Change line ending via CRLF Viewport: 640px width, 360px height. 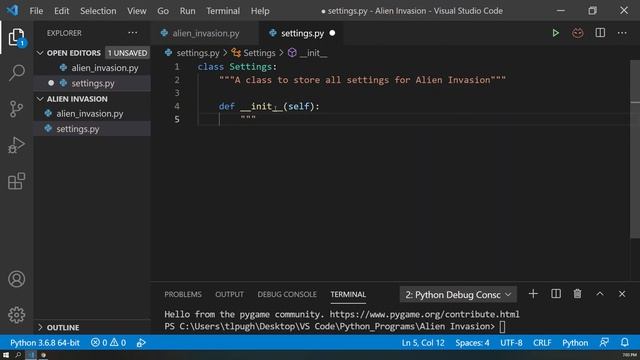coord(542,343)
